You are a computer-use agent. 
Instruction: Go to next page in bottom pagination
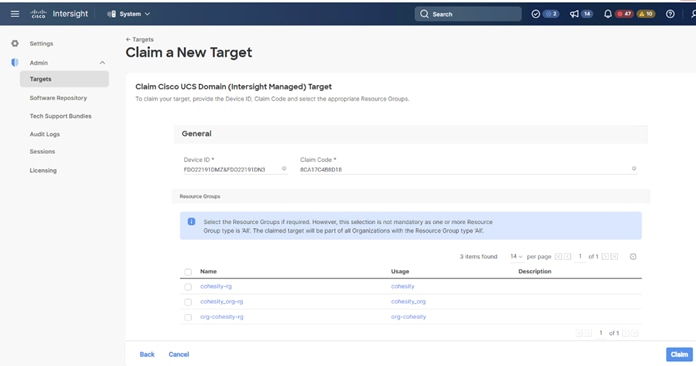click(625, 333)
